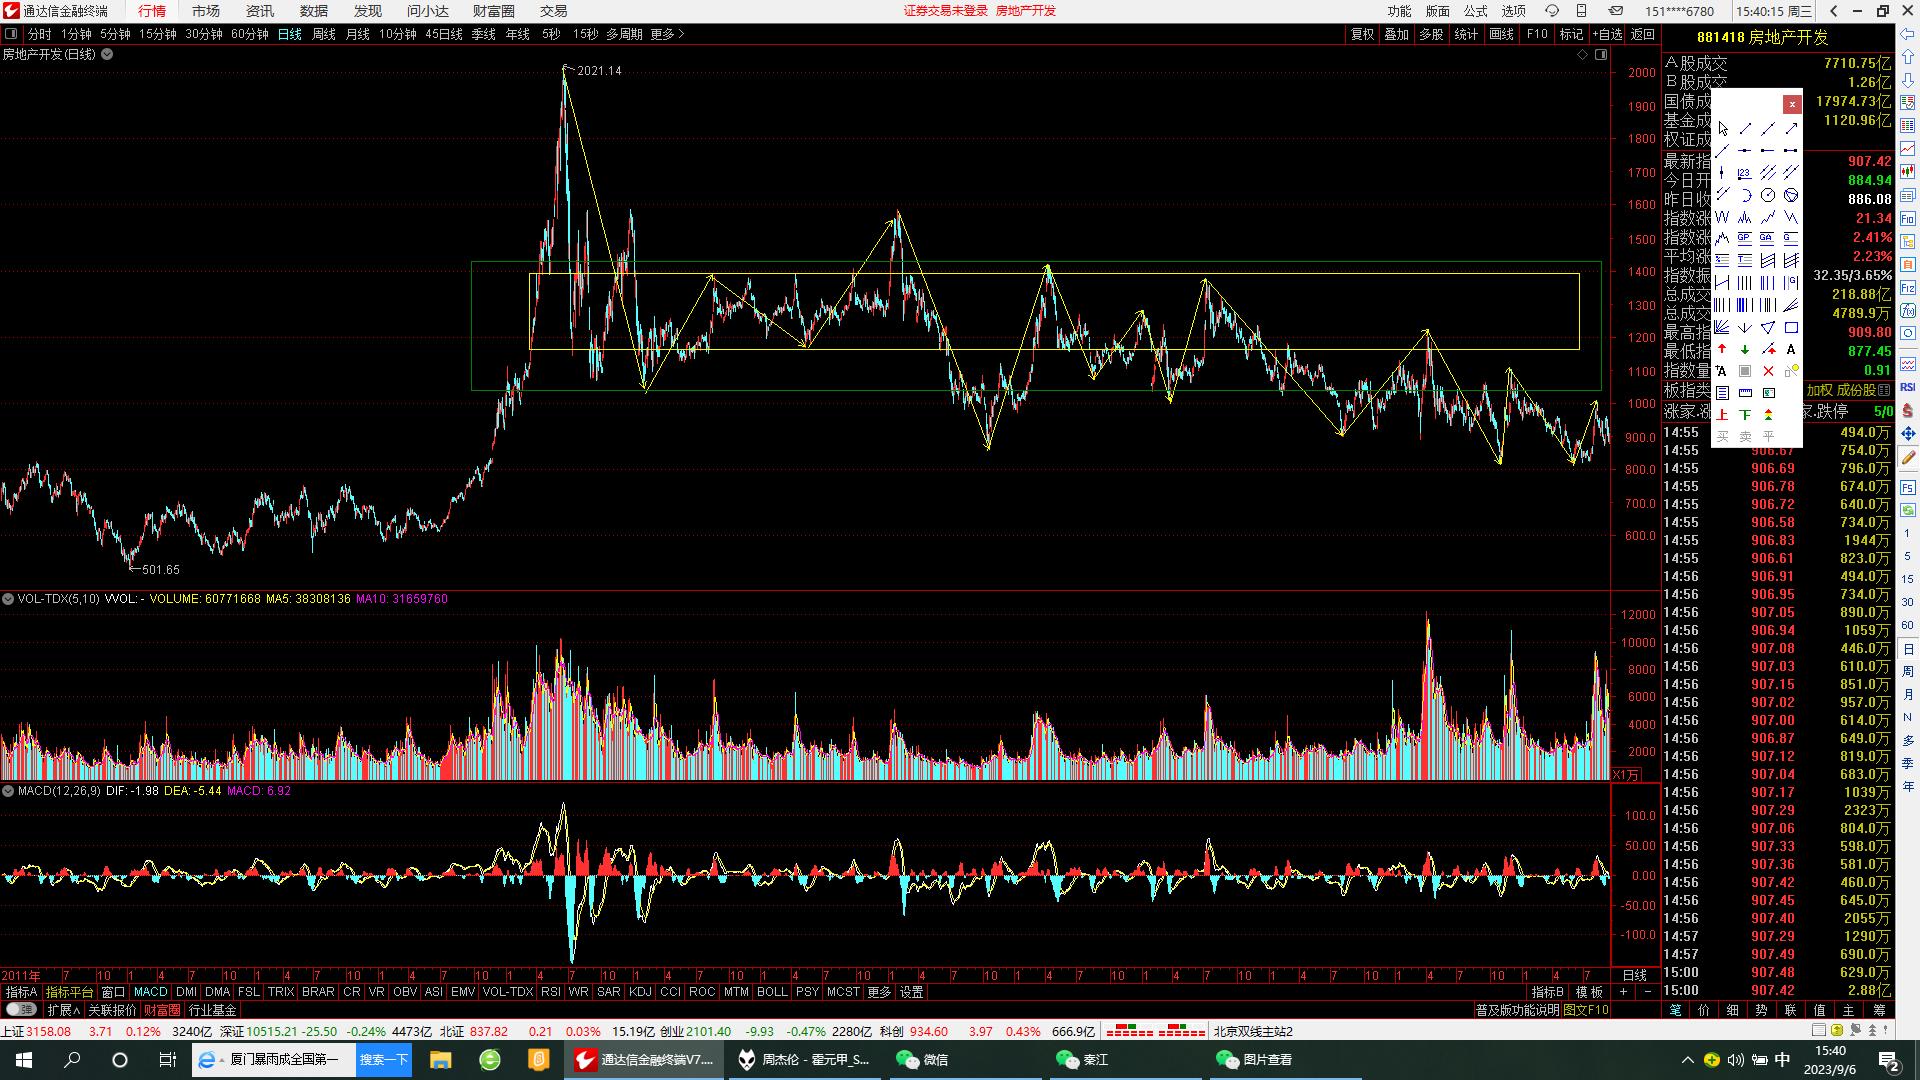The width and height of the screenshot is (1920, 1080).
Task: Switch chart period to 周线
Action: click(x=324, y=34)
